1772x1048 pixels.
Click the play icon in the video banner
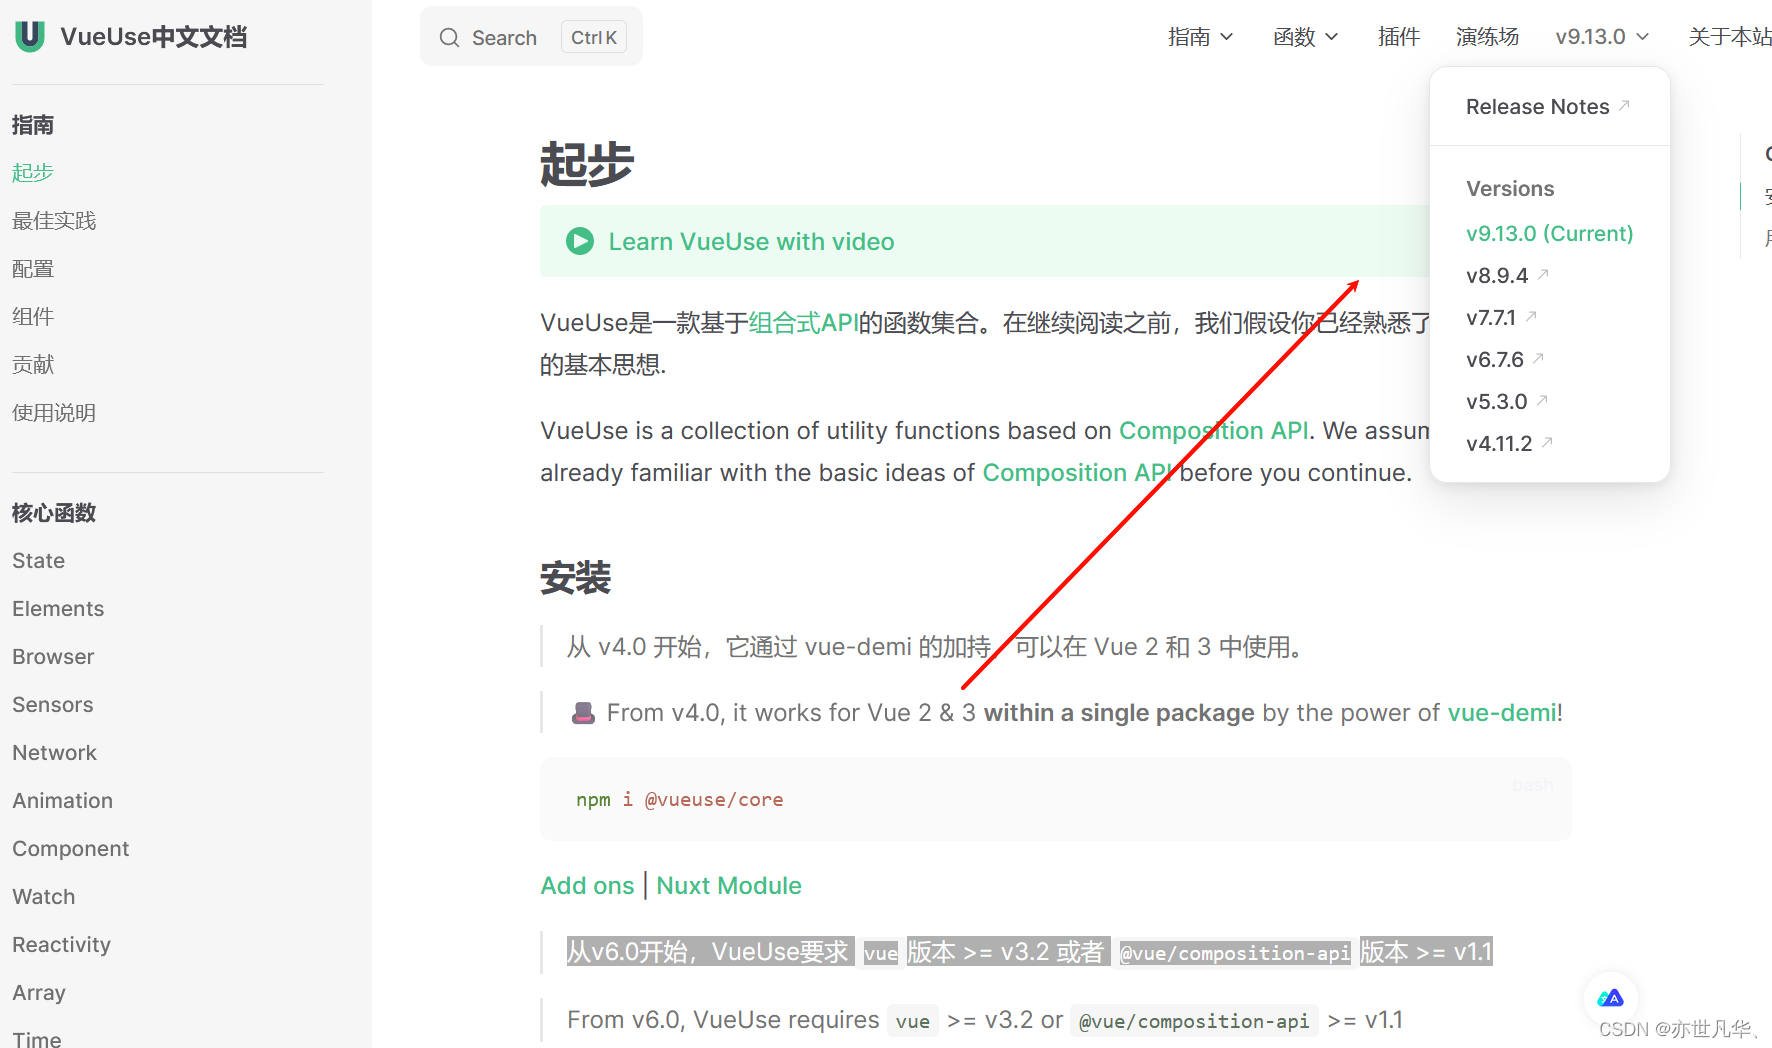580,241
